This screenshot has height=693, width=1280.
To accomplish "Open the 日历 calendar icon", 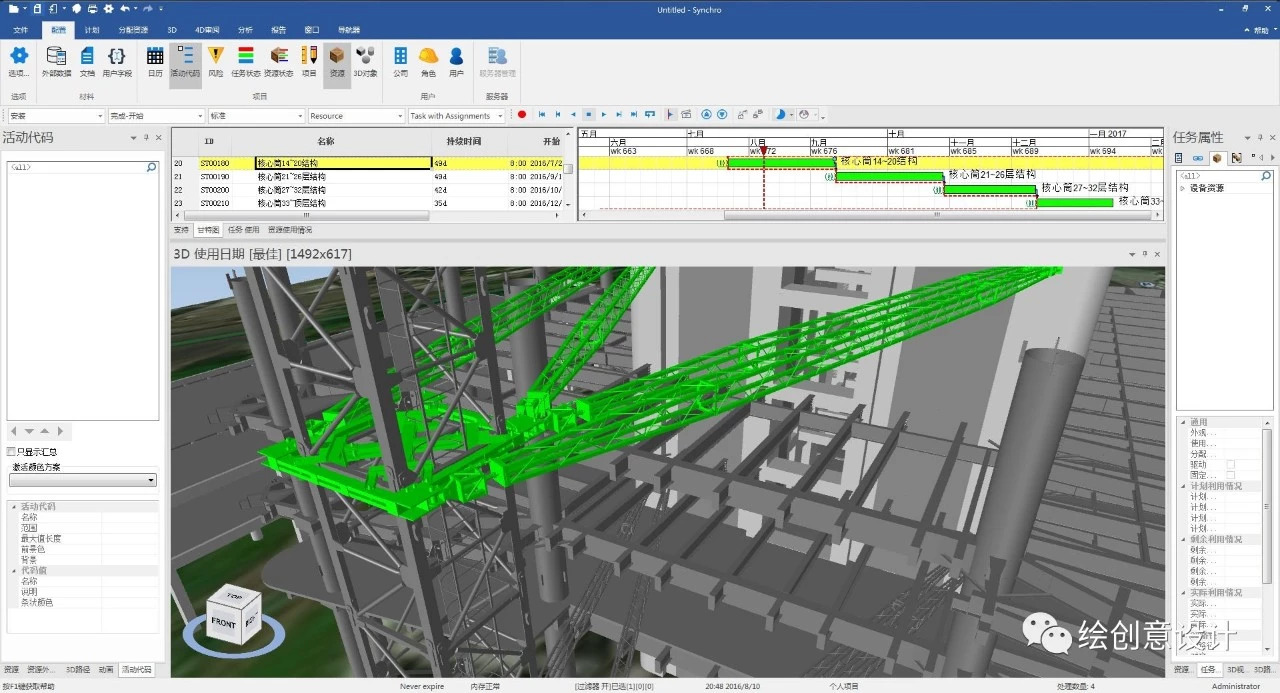I will 155,56.
